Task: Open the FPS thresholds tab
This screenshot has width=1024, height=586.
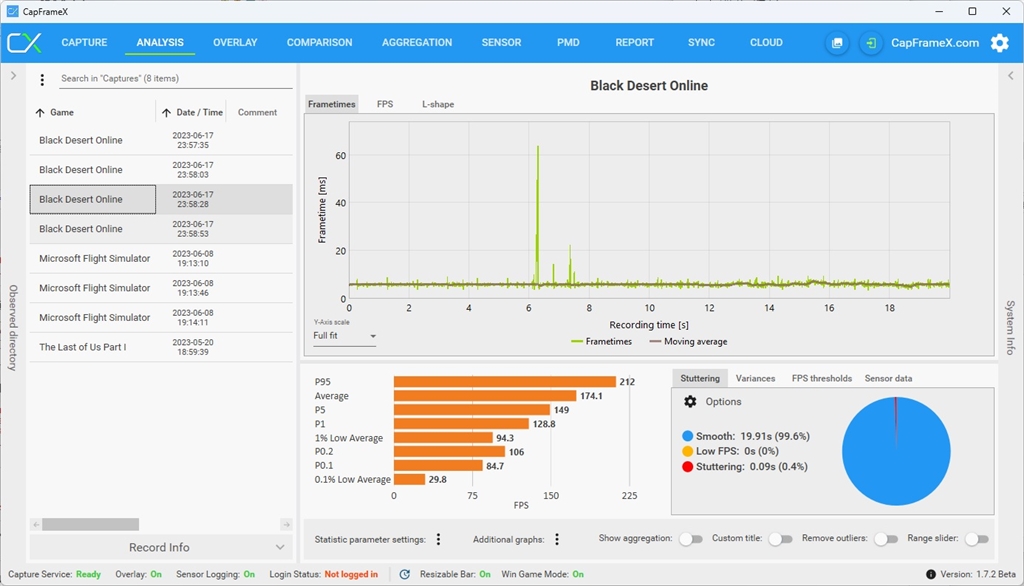Action: (x=822, y=378)
